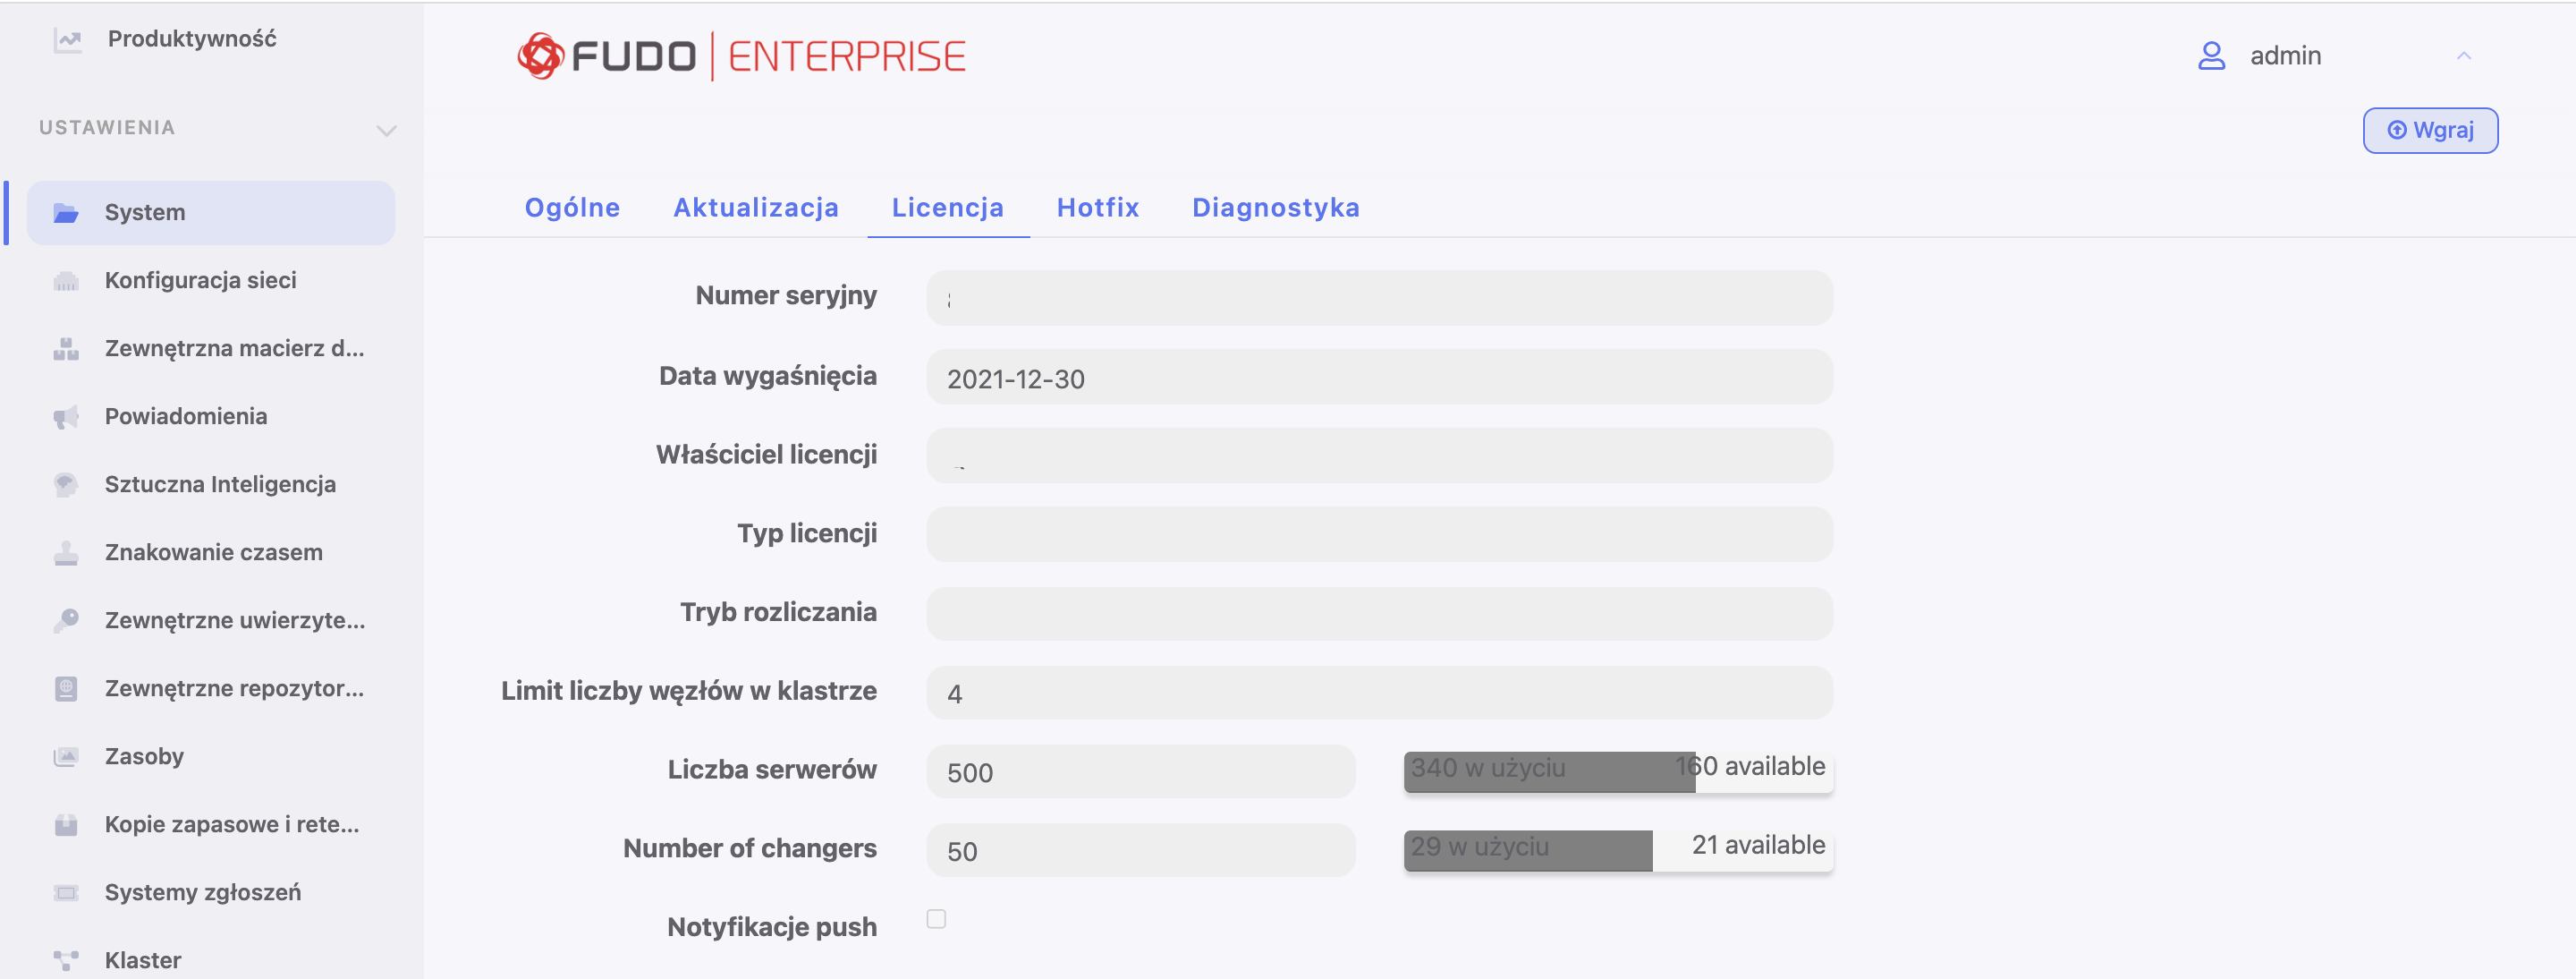Click the Powiadomienia megaphone icon

[x=66, y=417]
